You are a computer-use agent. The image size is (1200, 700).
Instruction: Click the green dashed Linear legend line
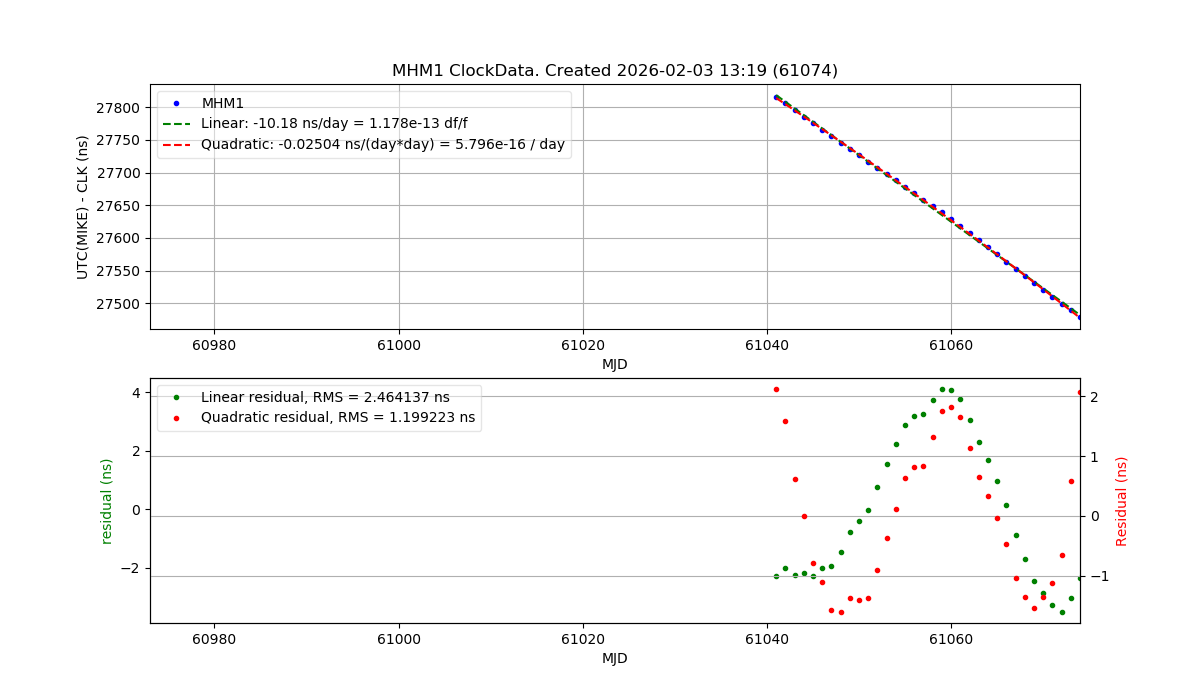pos(177,124)
